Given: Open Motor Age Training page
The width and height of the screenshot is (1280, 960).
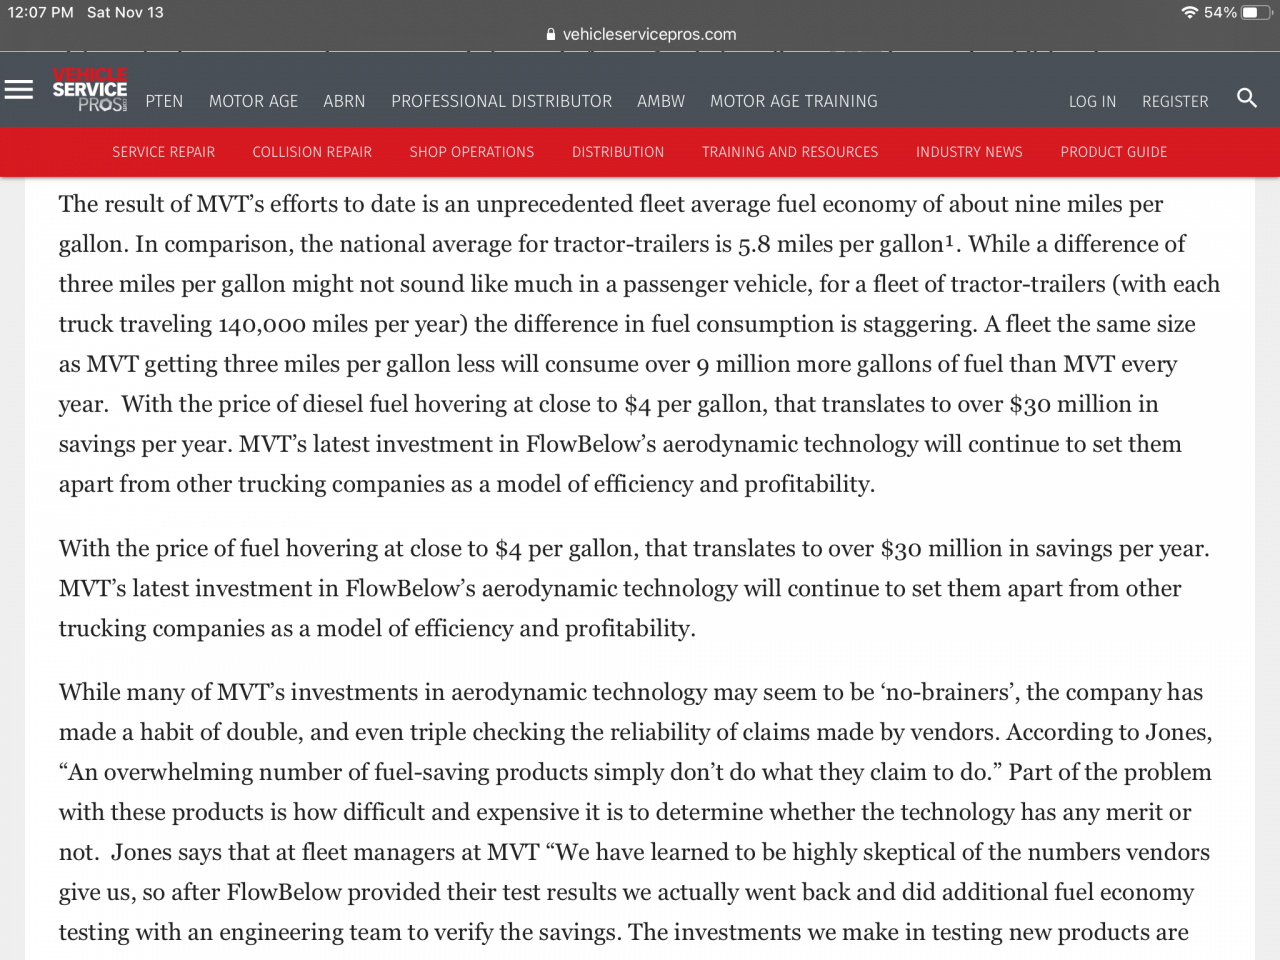Looking at the screenshot, I should [x=793, y=101].
